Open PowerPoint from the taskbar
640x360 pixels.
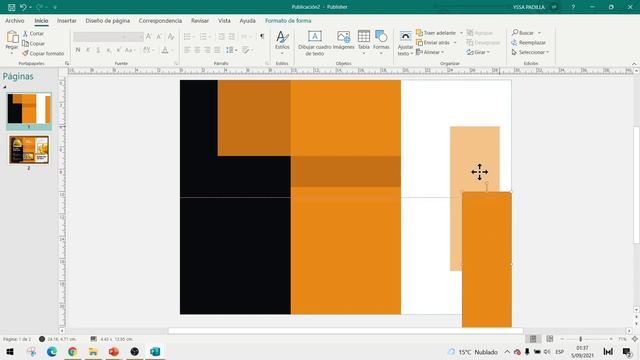pos(114,351)
